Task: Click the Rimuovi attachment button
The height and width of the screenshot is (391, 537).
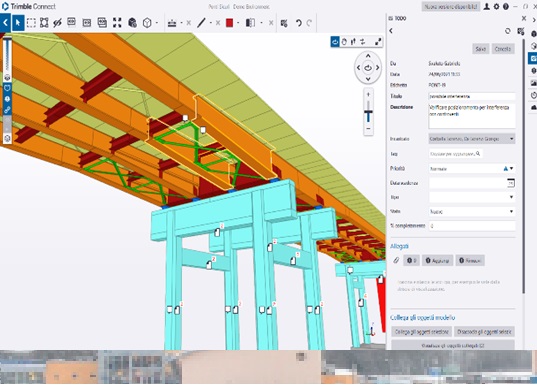Action: click(470, 261)
